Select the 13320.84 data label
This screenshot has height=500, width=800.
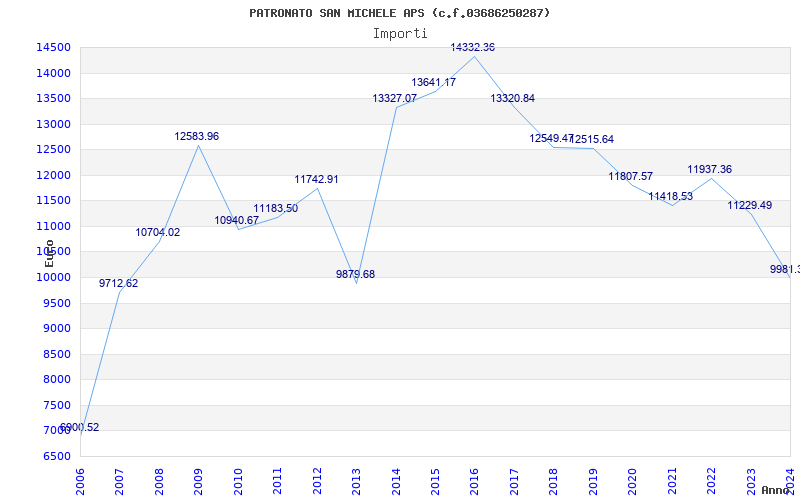513,98
